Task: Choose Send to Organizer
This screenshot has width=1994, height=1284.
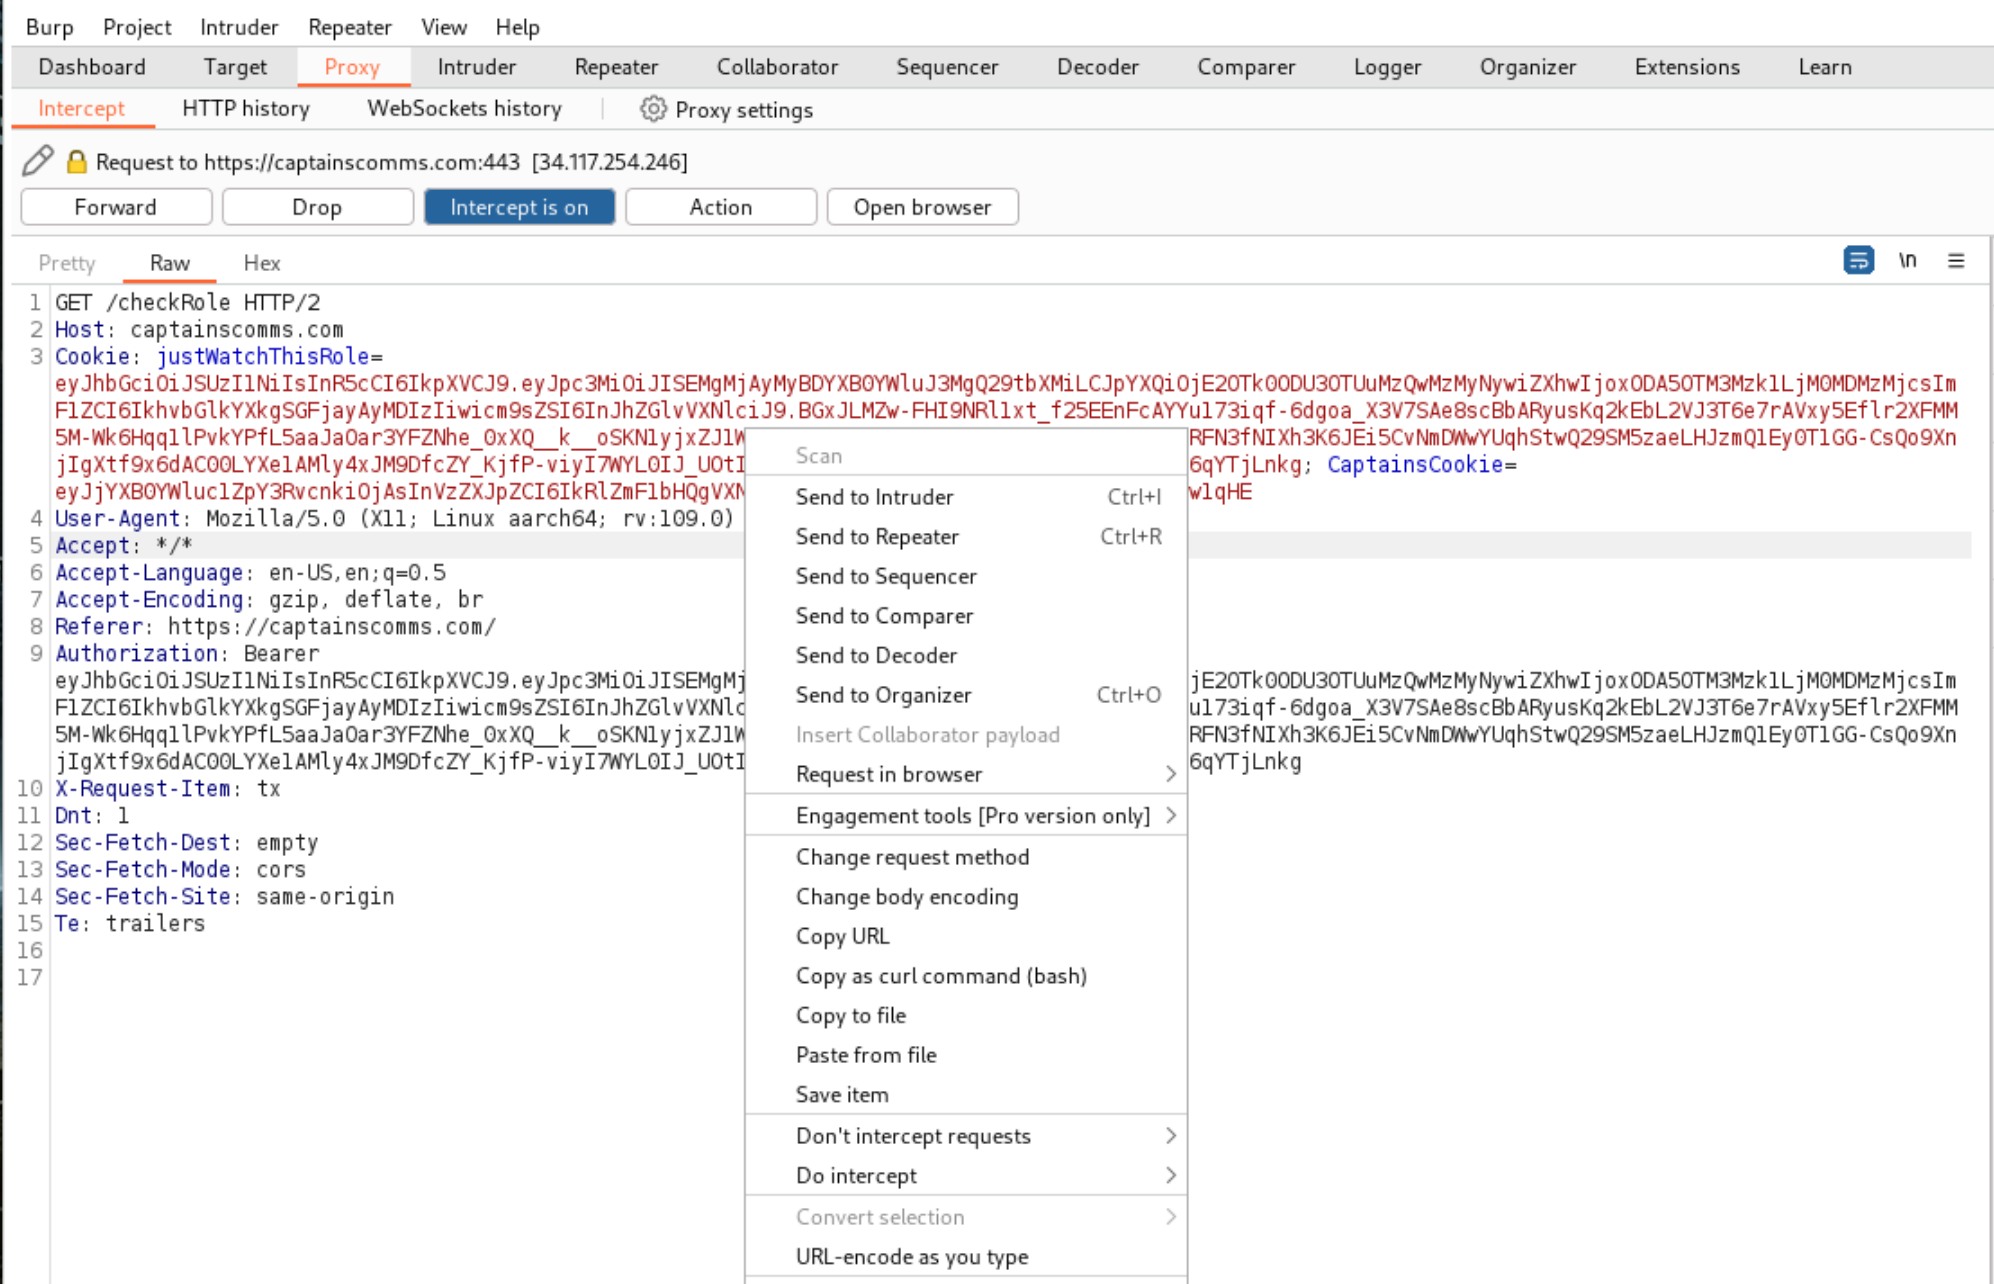Action: tap(966, 695)
